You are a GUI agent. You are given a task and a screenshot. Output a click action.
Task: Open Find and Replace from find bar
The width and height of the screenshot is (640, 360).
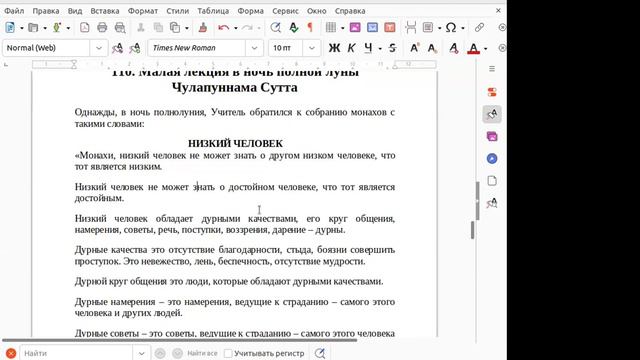[320, 353]
